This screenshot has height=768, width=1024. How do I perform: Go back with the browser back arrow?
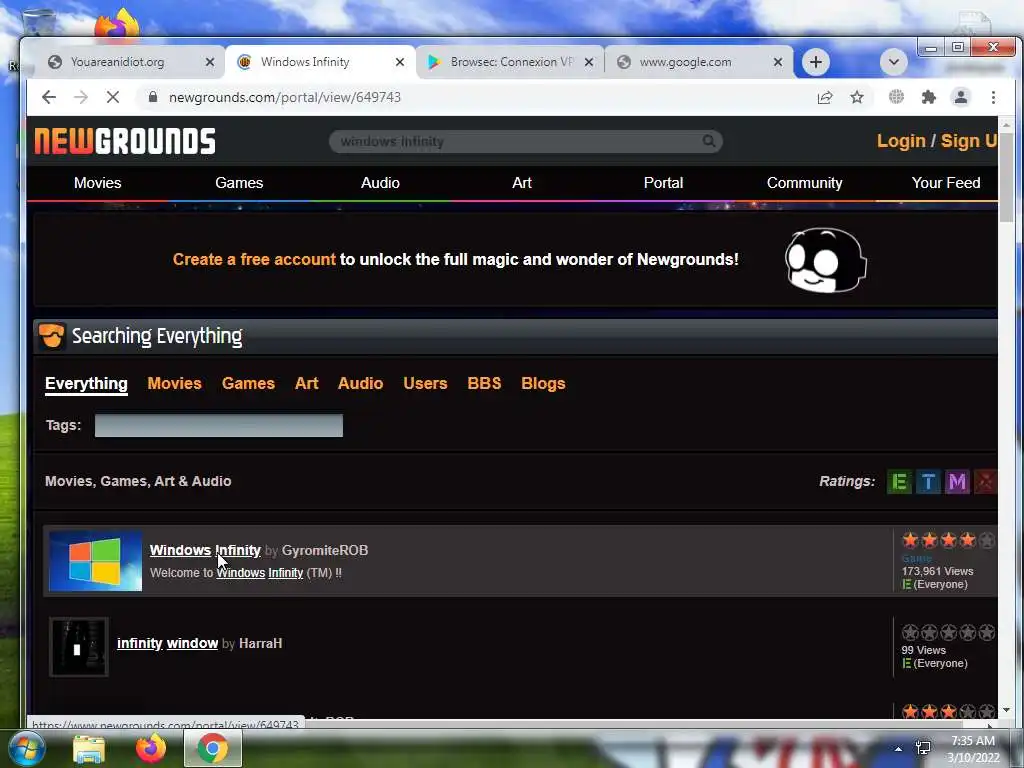click(x=49, y=97)
